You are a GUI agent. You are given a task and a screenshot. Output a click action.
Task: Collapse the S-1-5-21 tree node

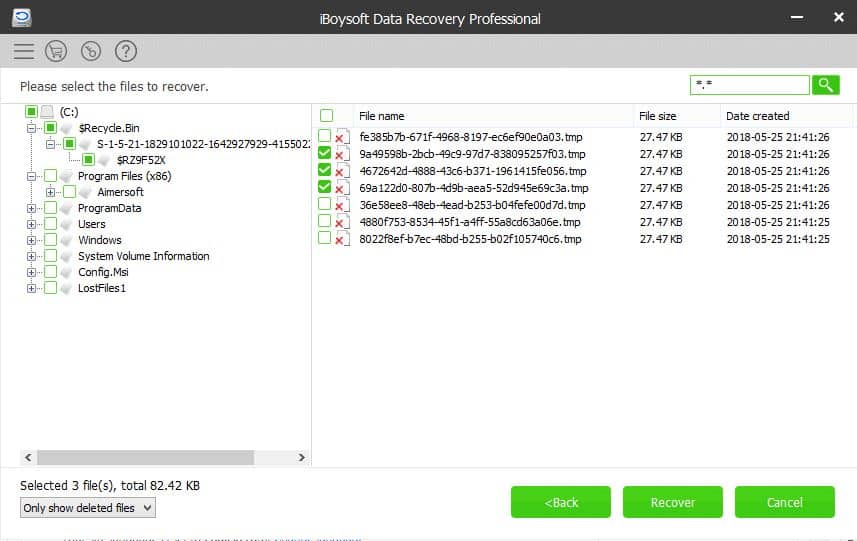[50, 144]
